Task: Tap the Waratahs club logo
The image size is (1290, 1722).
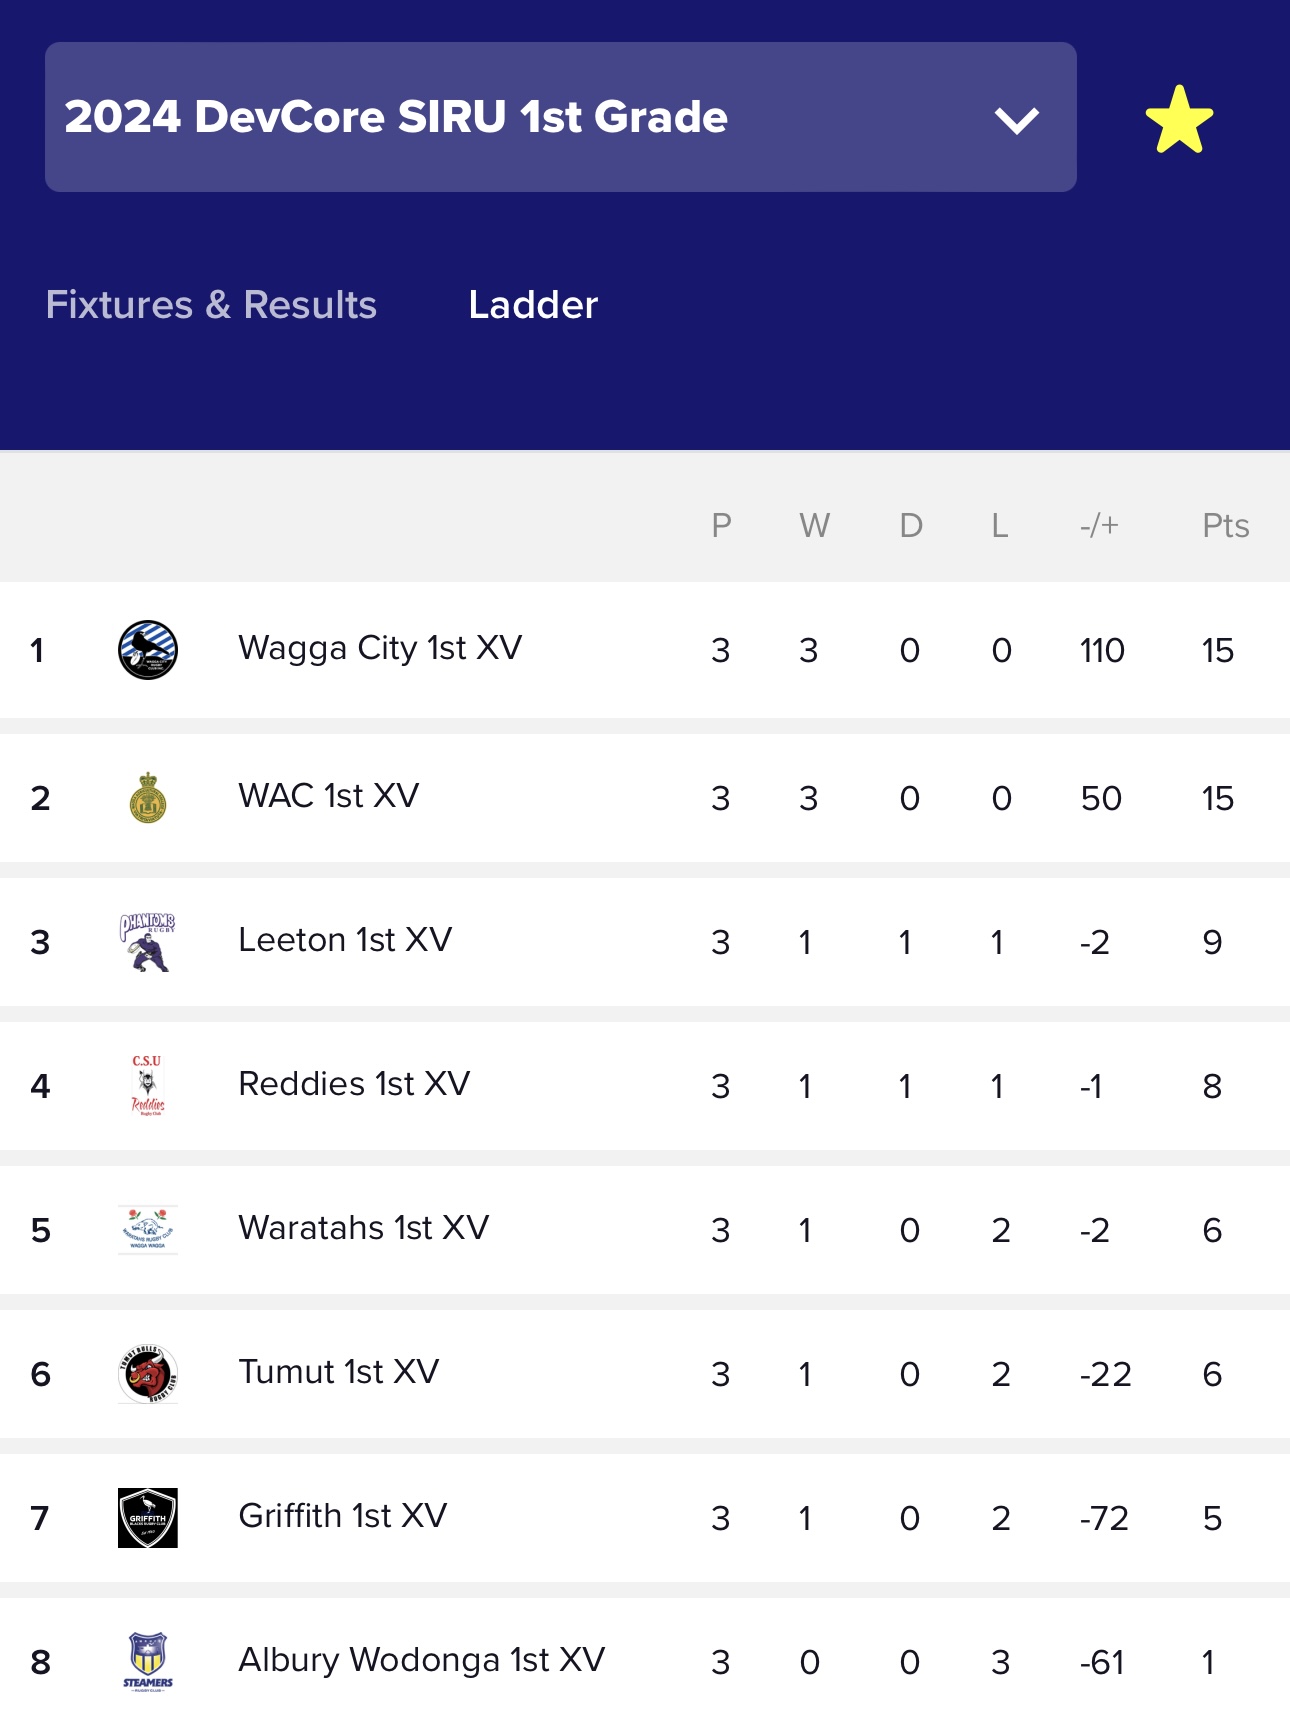Action: pyautogui.click(x=148, y=1229)
